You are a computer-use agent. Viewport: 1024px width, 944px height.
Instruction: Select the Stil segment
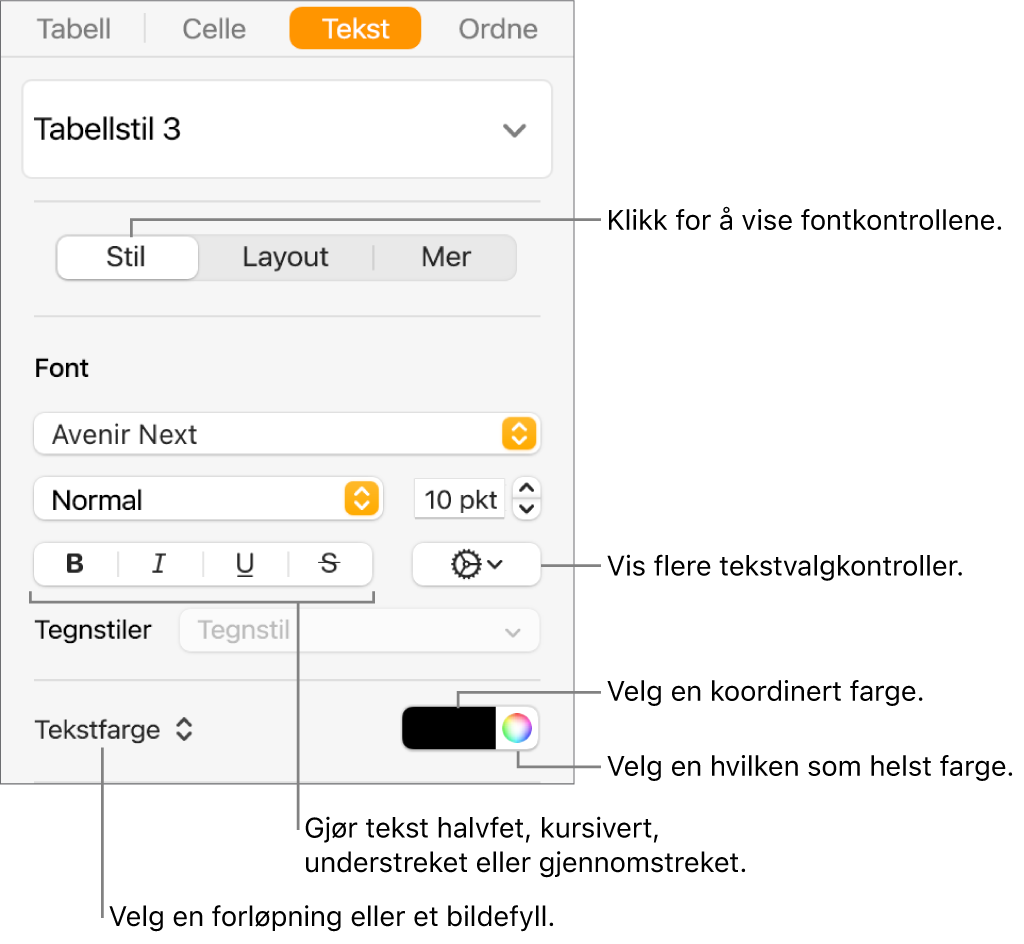[x=127, y=257]
